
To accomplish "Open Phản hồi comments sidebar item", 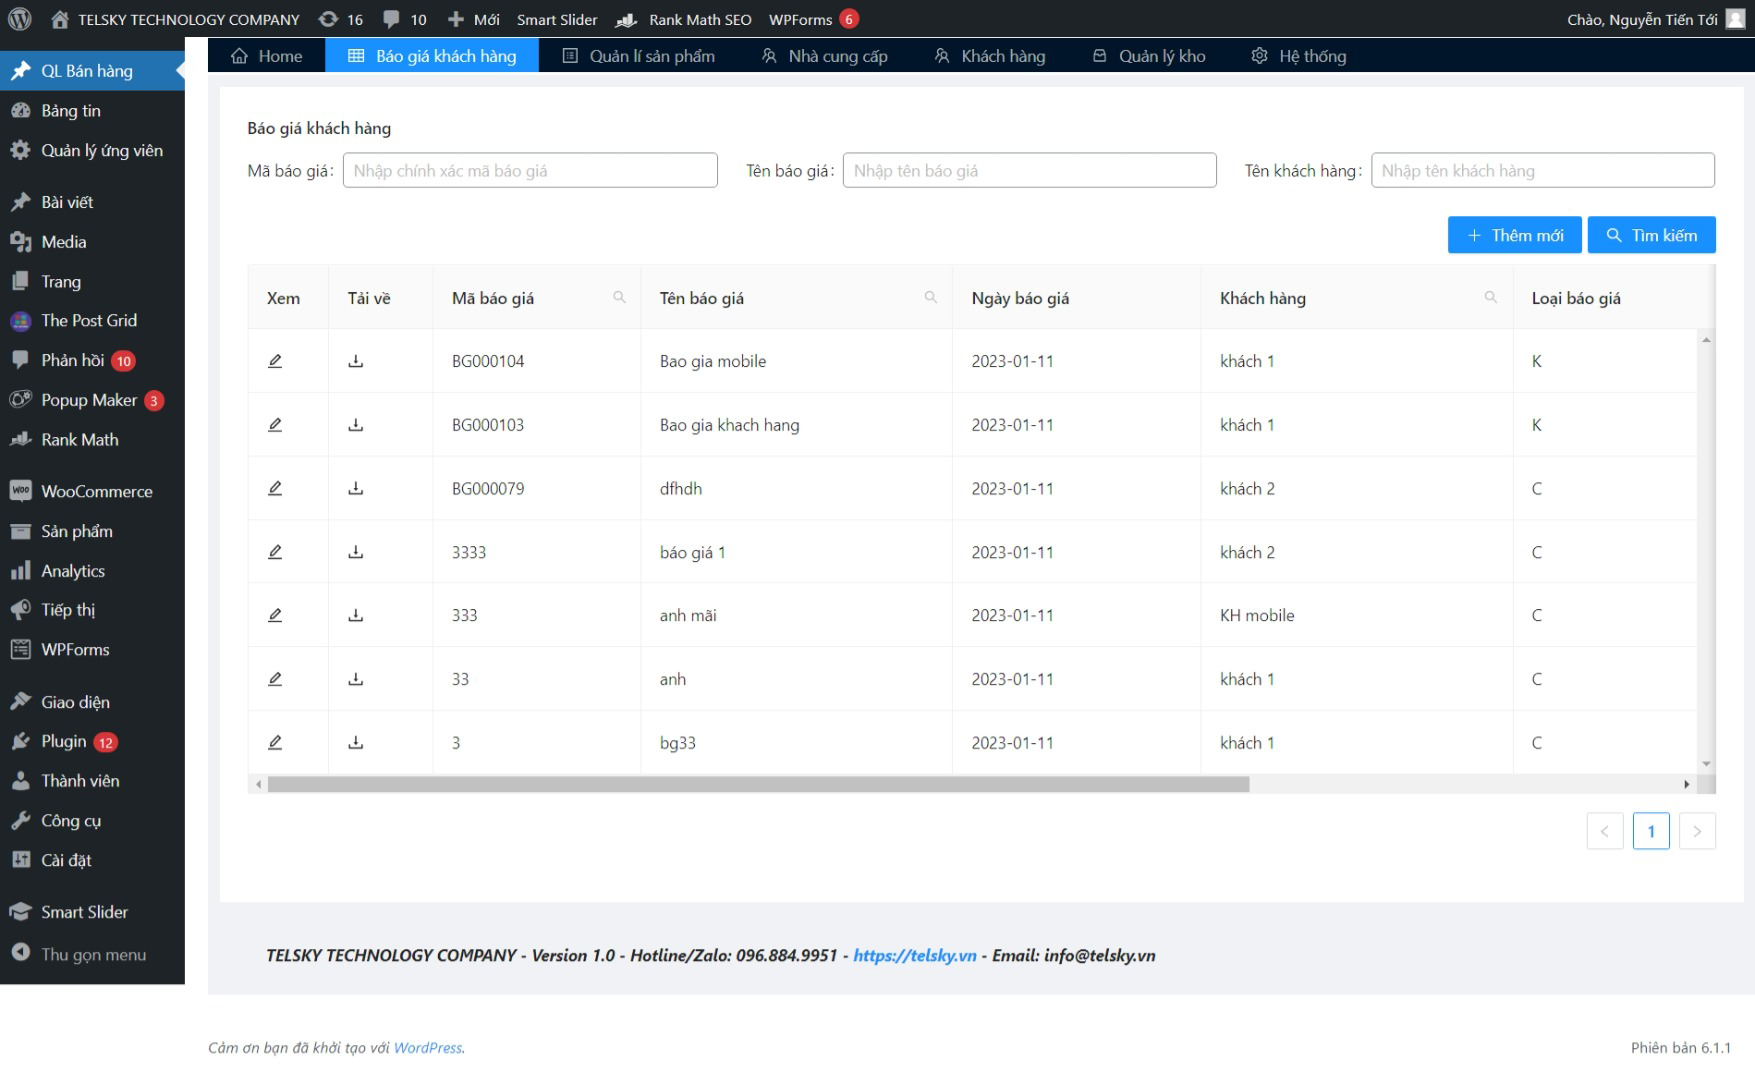I will coord(92,360).
